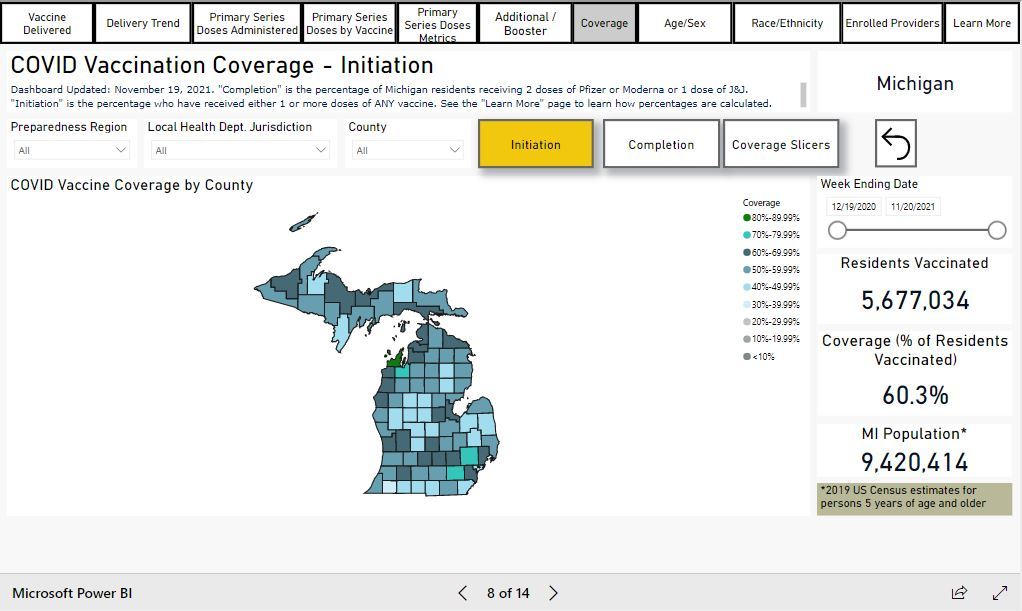
Task: Click the share icon
Action: pyautogui.click(x=959, y=593)
